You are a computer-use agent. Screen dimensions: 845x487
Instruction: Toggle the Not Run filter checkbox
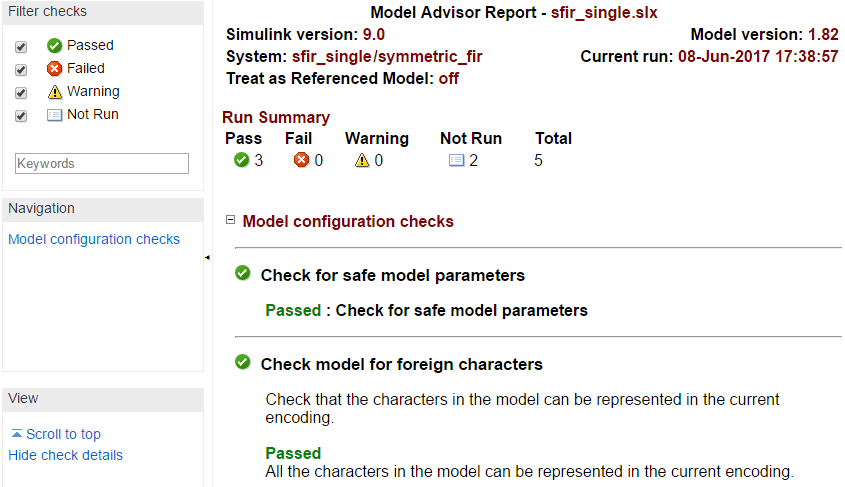coord(21,116)
